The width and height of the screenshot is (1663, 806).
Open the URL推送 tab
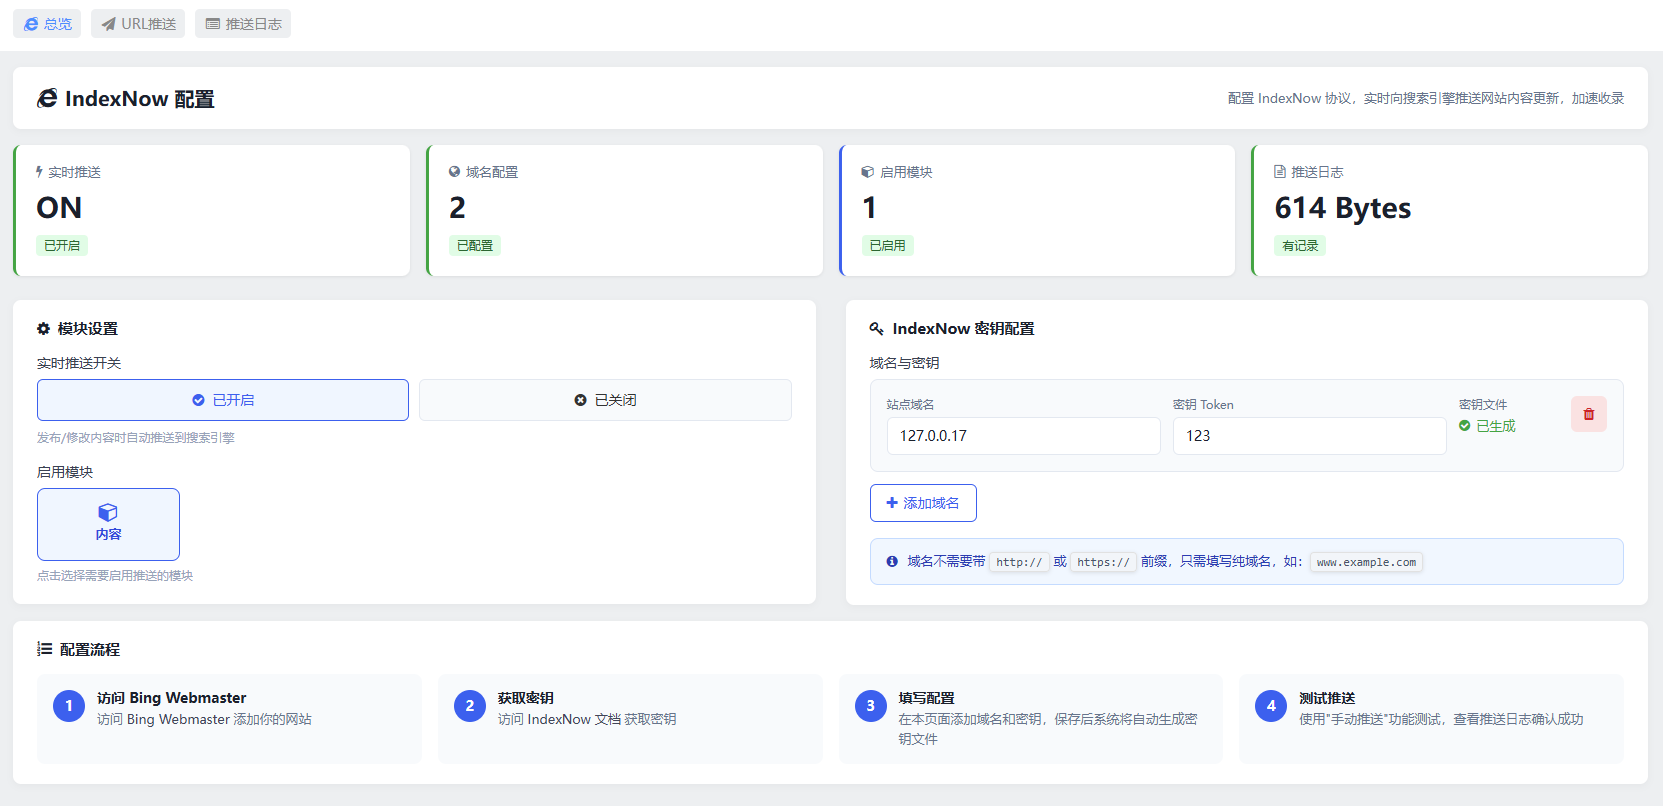pyautogui.click(x=138, y=24)
